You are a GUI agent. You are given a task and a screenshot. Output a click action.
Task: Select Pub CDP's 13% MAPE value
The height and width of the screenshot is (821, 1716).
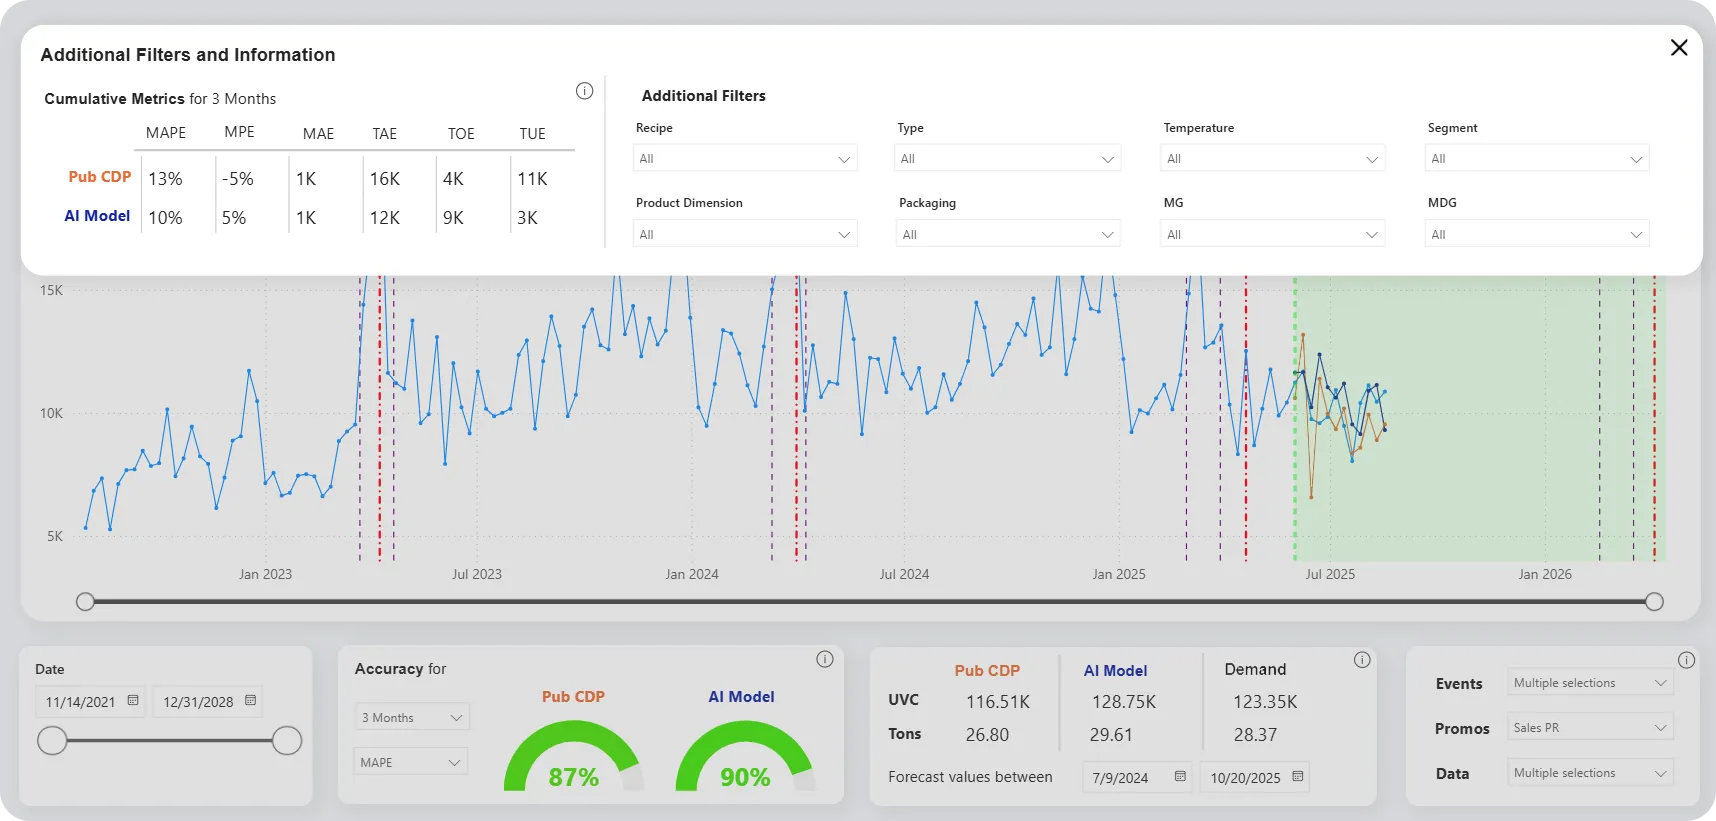point(166,179)
